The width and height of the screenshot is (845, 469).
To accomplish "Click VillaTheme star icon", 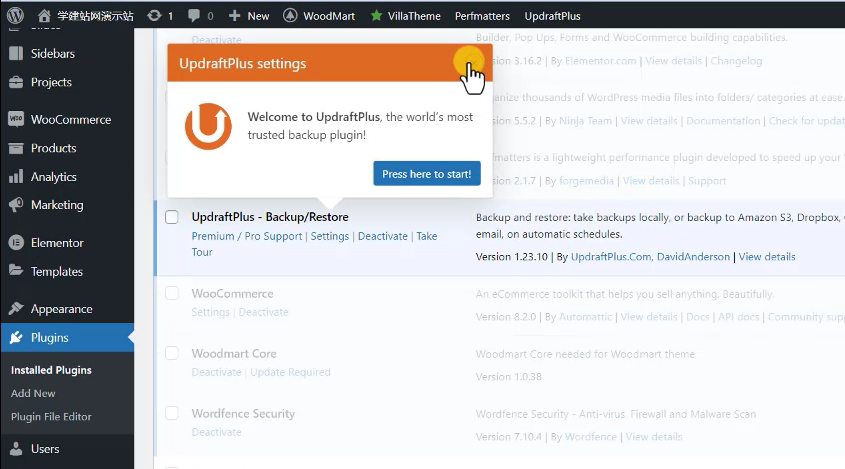I will click(x=376, y=16).
